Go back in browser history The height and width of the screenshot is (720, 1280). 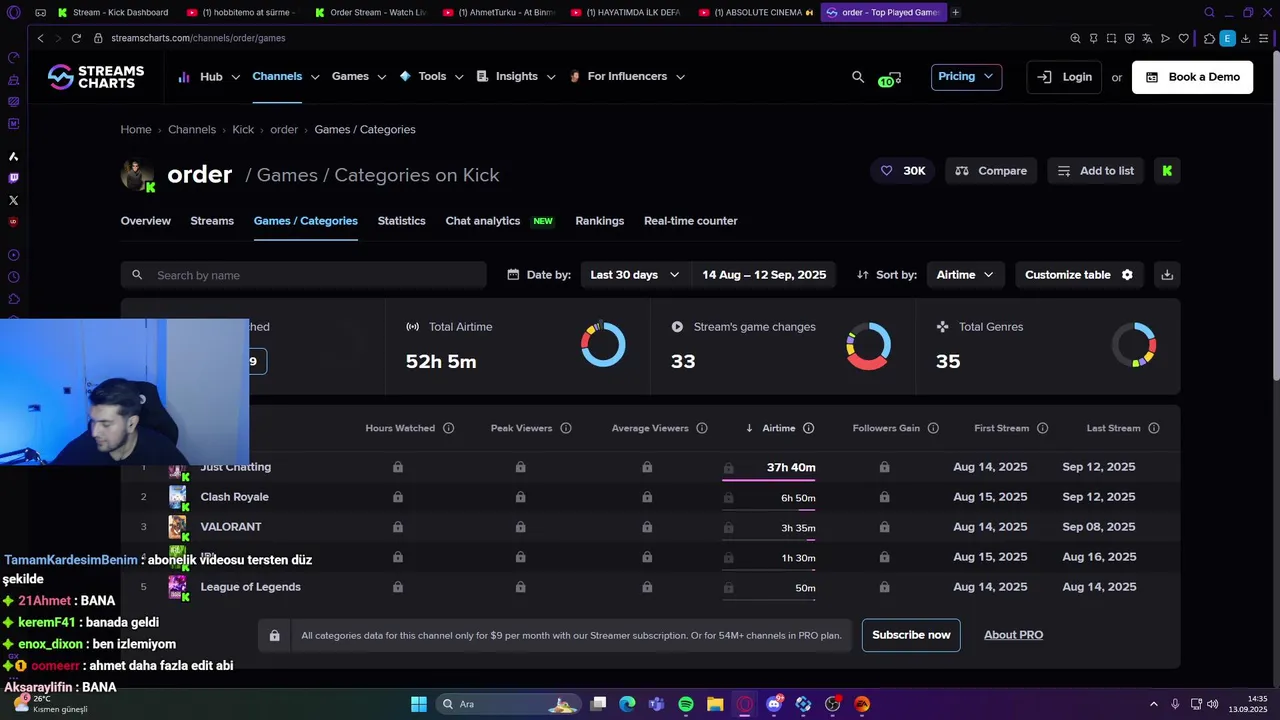coord(40,38)
